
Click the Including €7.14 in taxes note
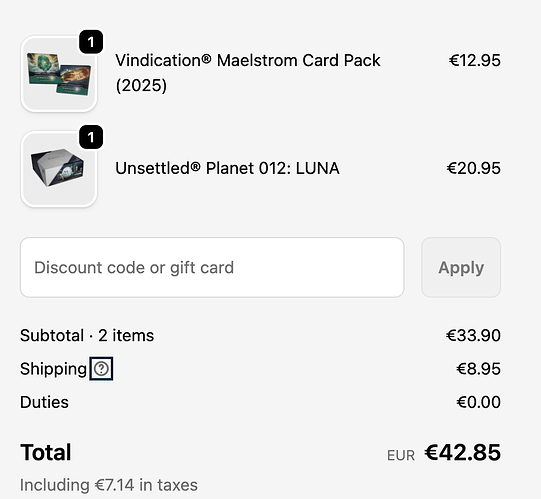pyautogui.click(x=109, y=485)
